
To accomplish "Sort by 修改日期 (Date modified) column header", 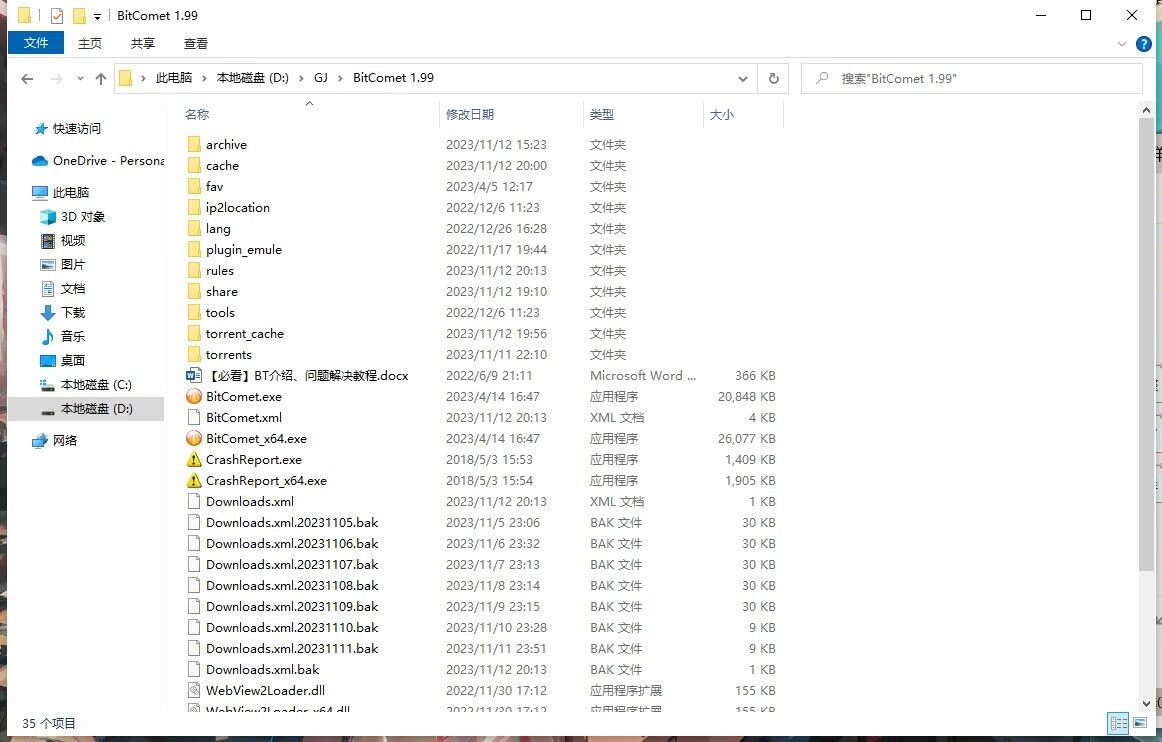I will 511,115.
